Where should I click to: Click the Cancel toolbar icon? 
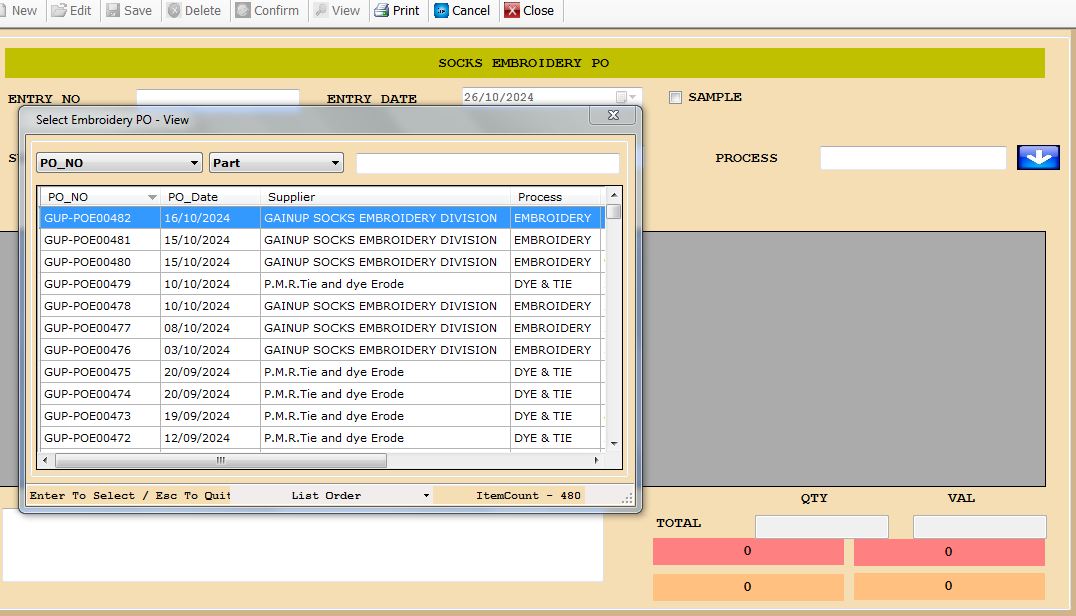441,10
